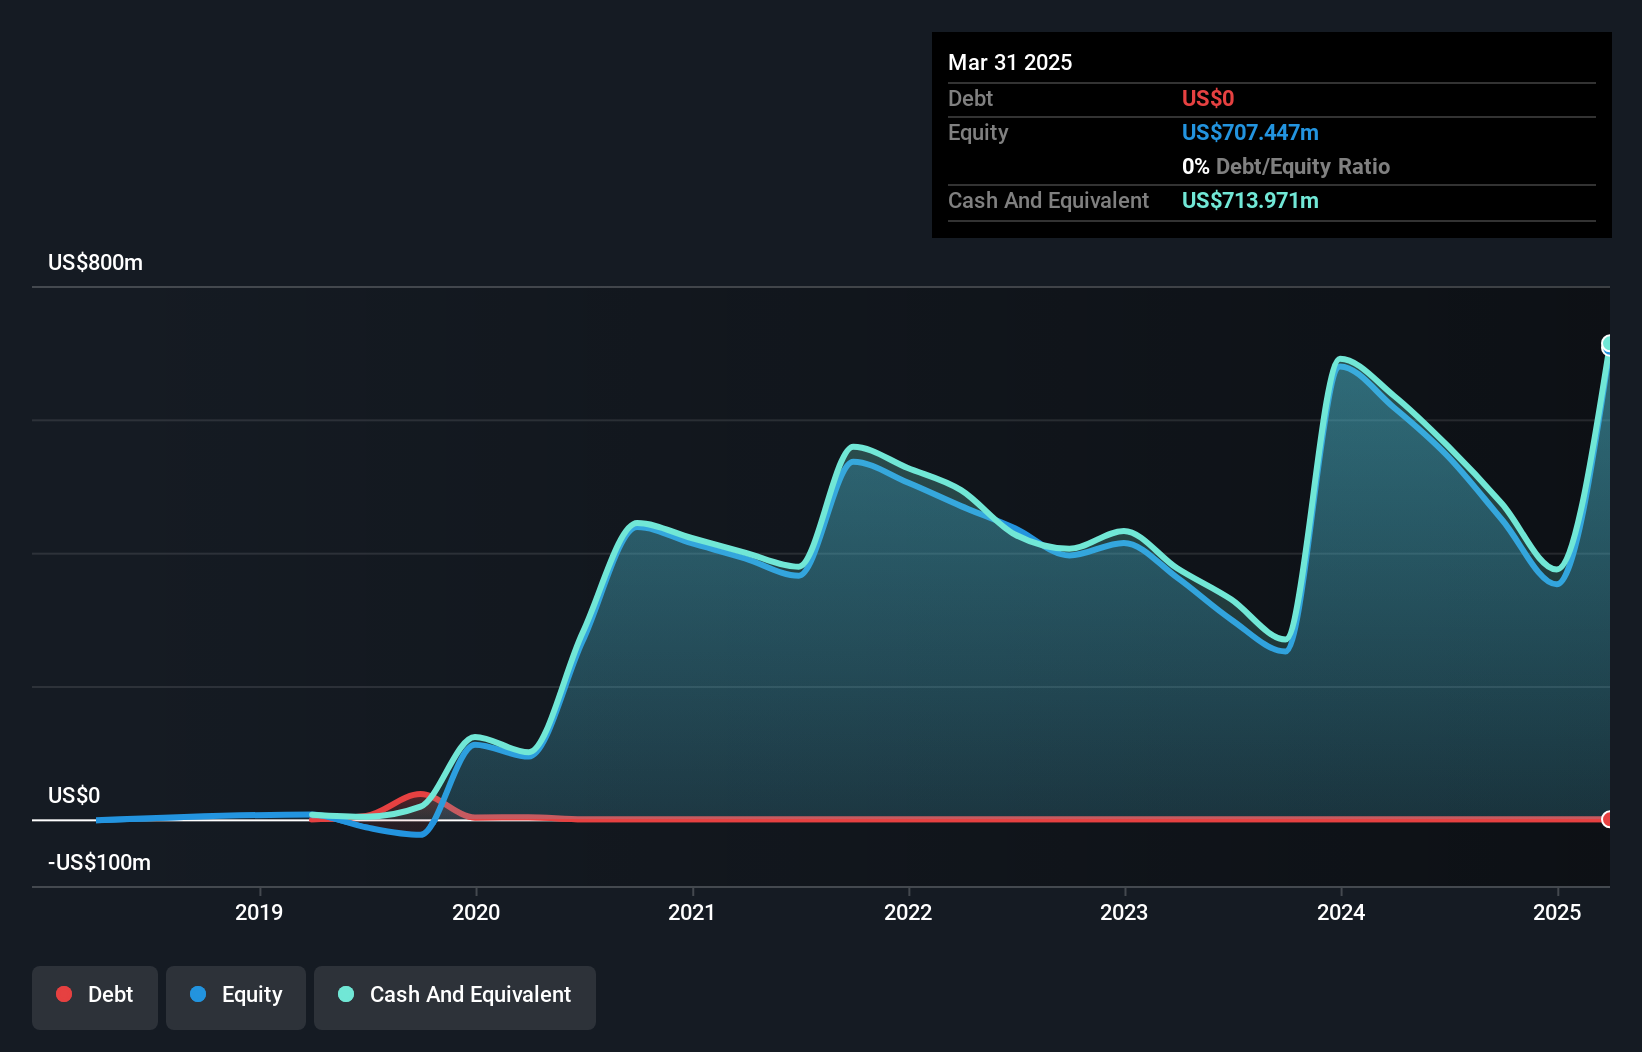Click the teal Cash And Equivalent legend dot
Screen dimensions: 1642x1052
point(346,994)
